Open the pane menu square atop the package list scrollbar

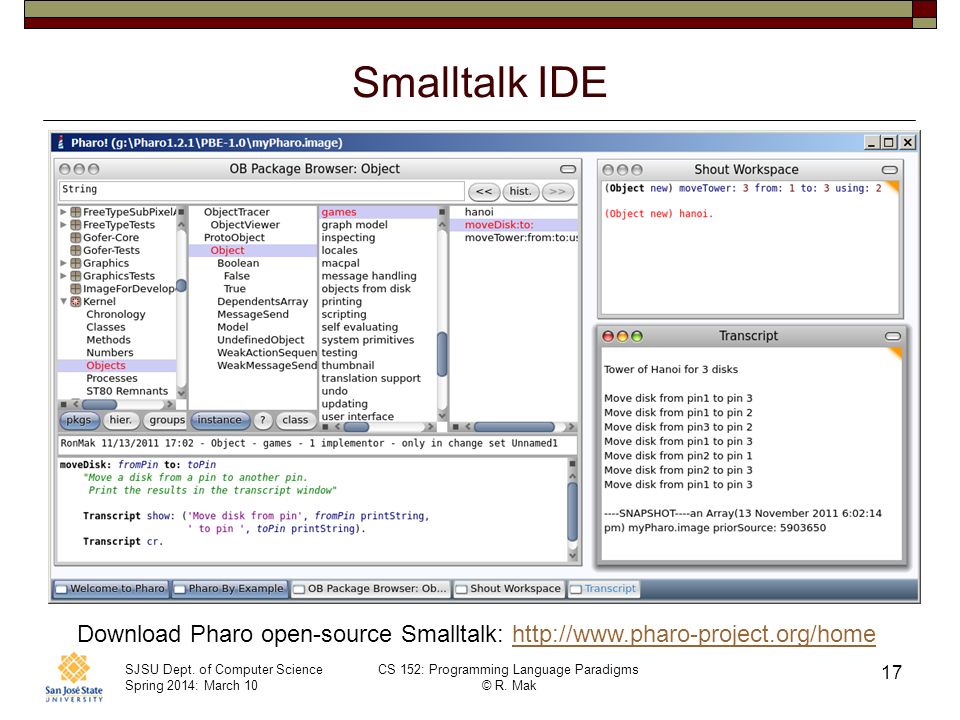[x=181, y=212]
